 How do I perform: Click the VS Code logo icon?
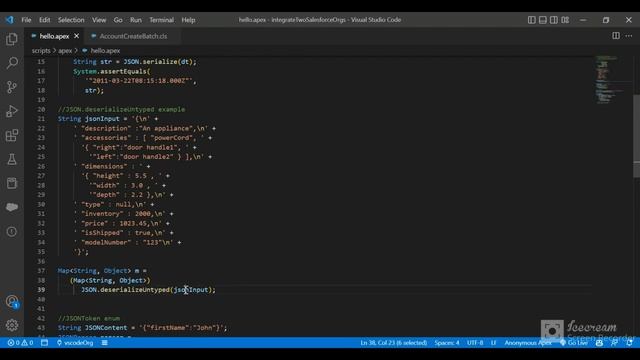click(x=9, y=20)
